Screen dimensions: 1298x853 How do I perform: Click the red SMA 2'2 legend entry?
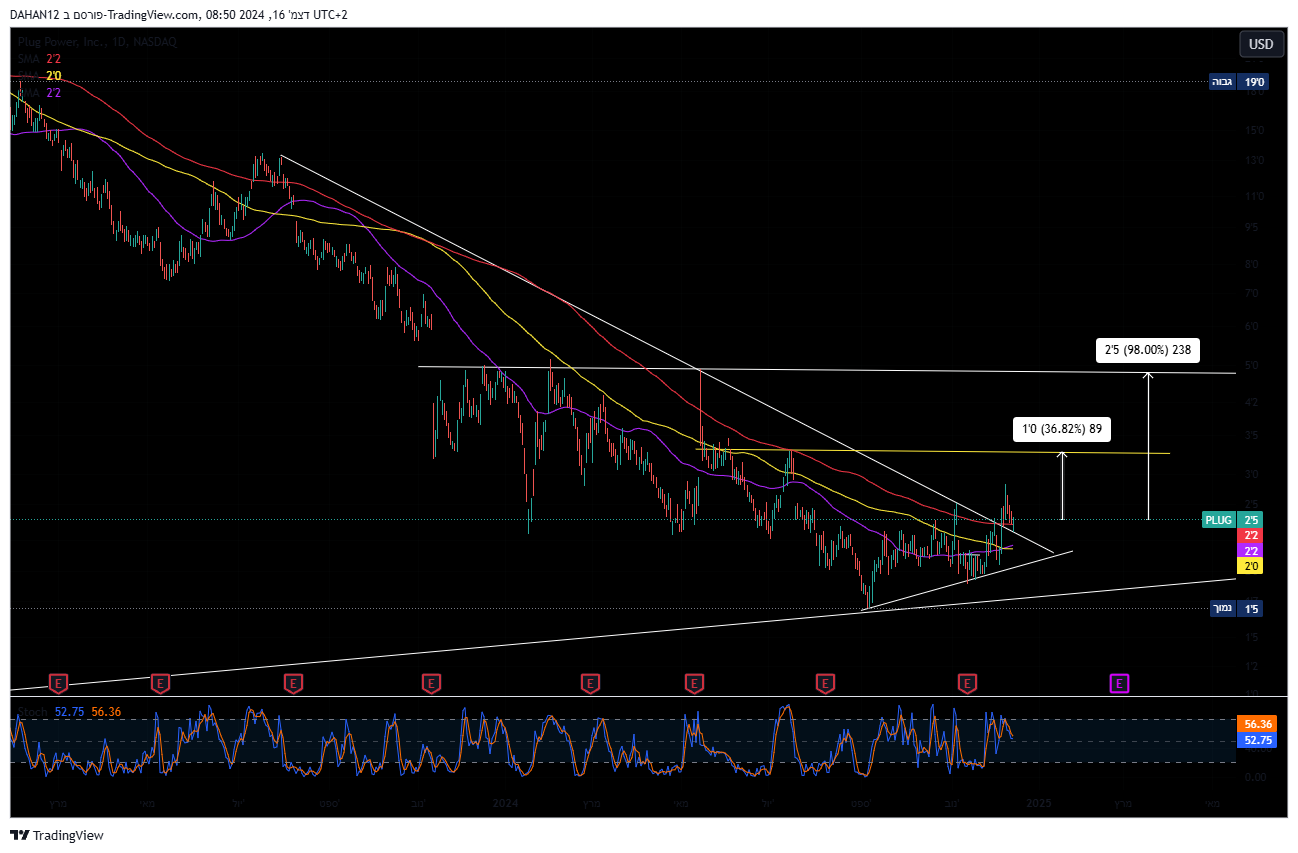point(39,59)
